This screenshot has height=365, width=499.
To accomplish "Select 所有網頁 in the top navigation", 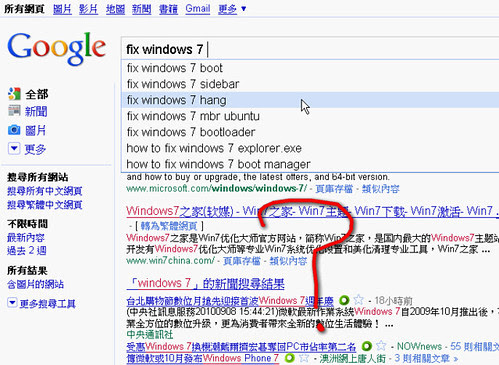I will (24, 9).
